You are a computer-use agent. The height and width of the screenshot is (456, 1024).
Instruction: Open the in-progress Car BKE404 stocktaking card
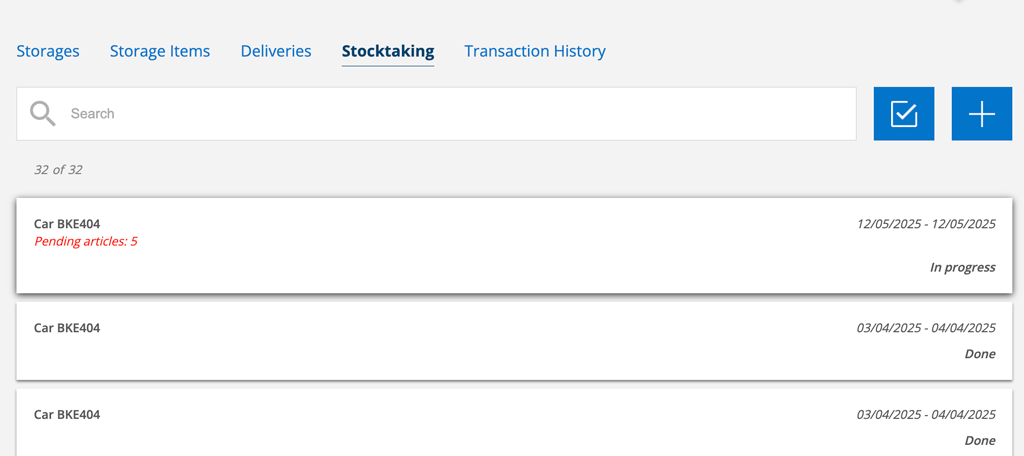(x=514, y=246)
